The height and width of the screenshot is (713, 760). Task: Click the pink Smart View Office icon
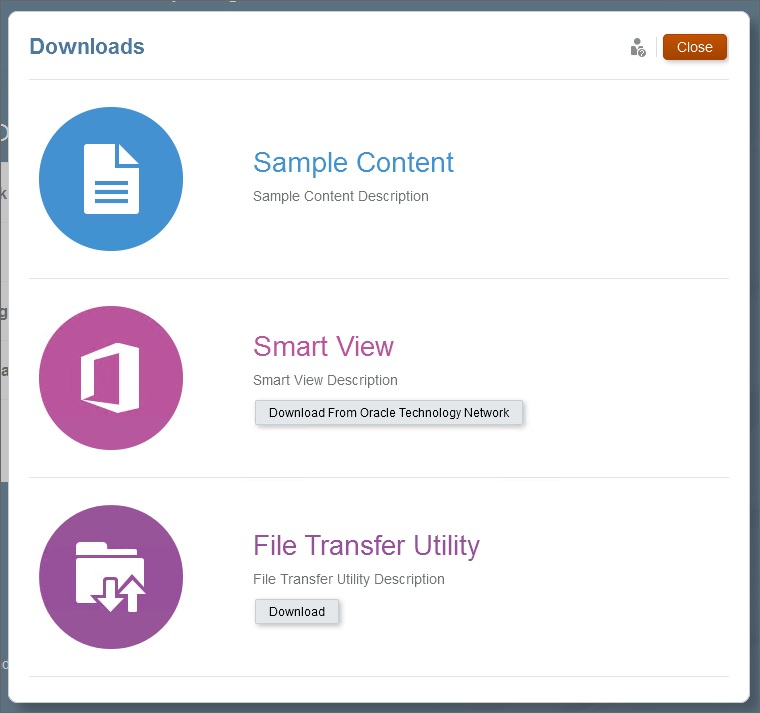(x=111, y=378)
